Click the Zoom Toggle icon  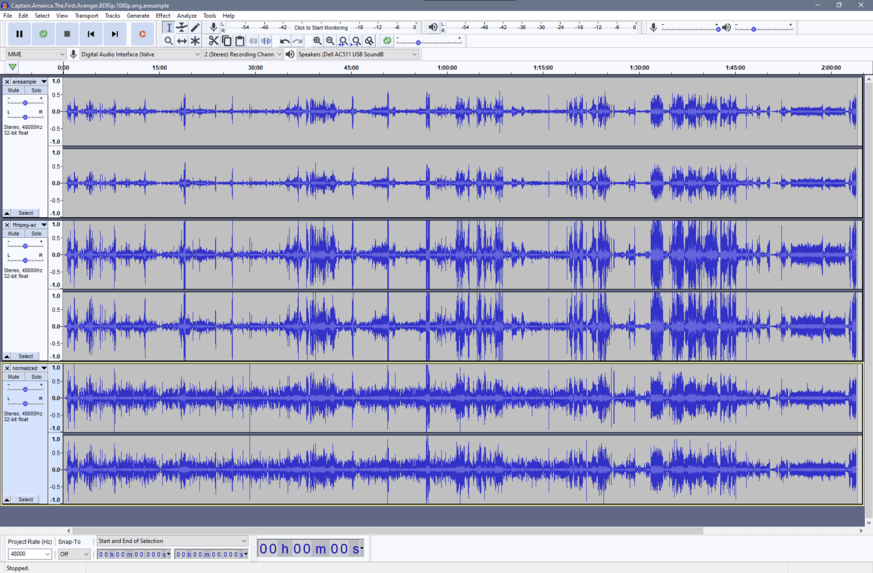point(369,41)
